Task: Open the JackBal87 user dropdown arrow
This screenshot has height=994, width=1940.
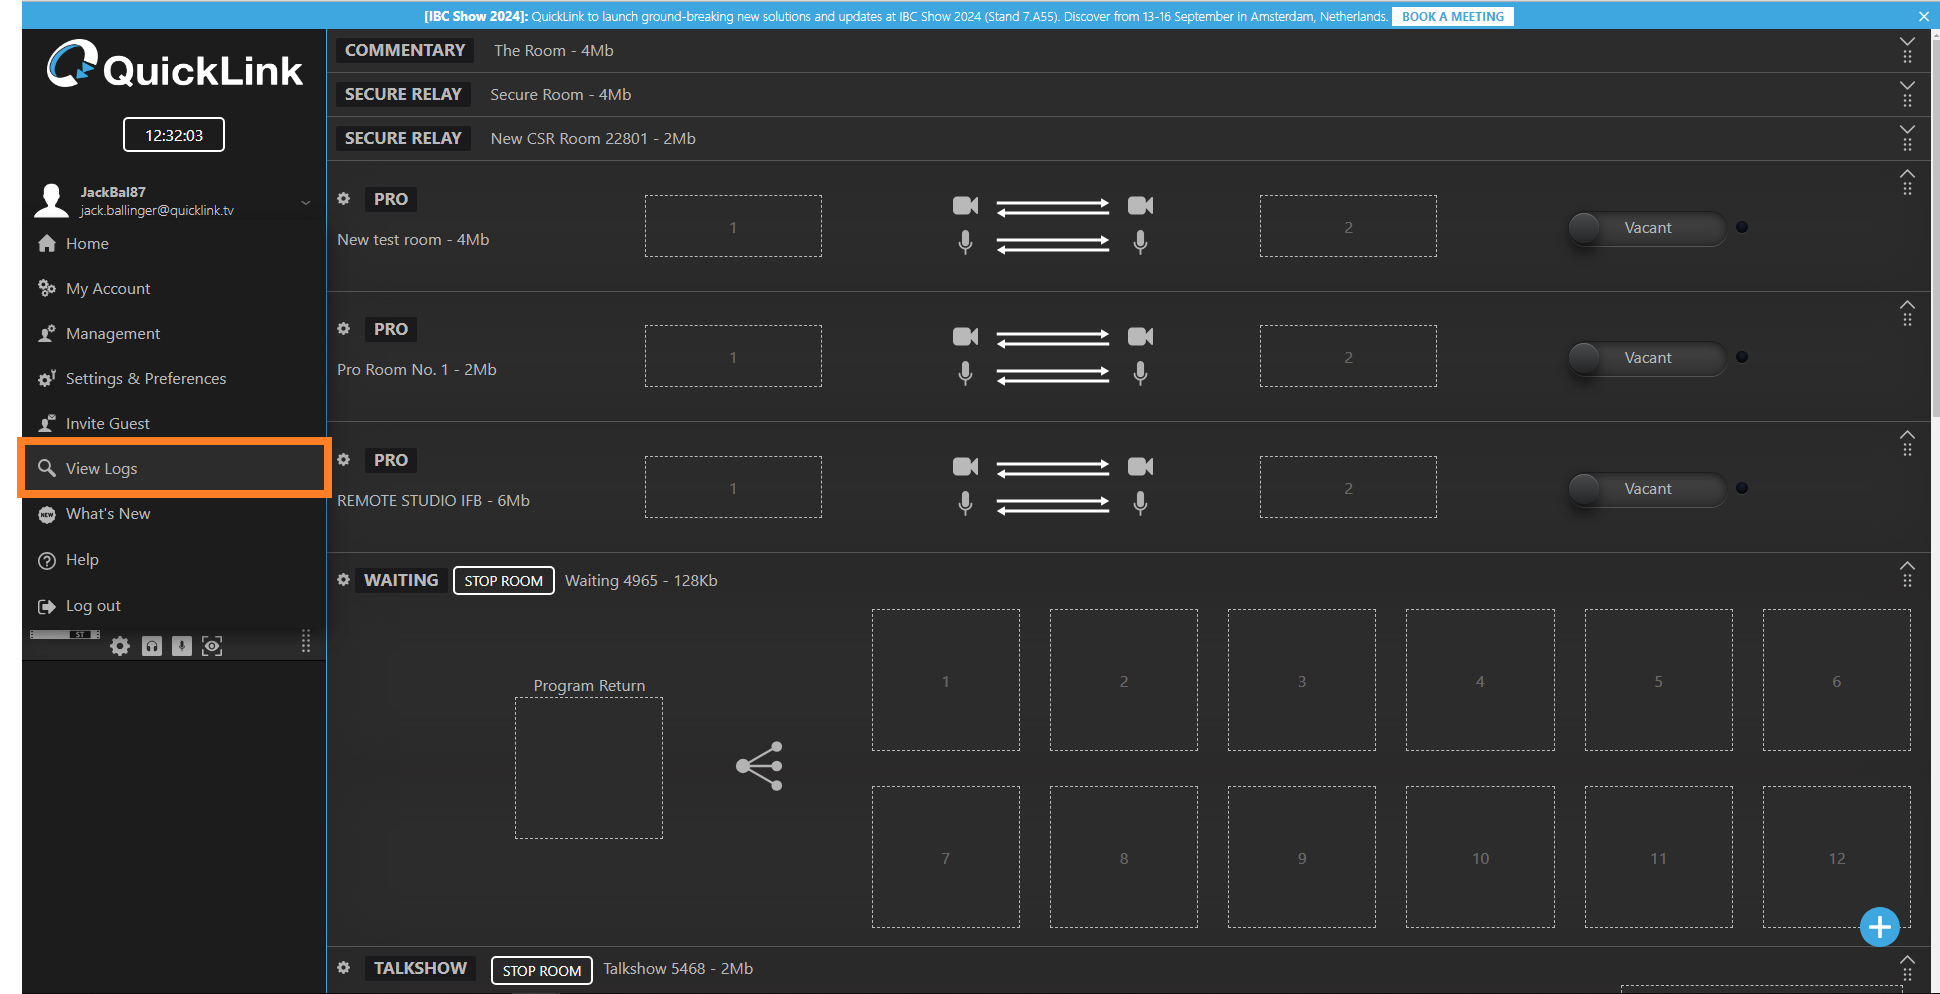Action: coord(305,202)
